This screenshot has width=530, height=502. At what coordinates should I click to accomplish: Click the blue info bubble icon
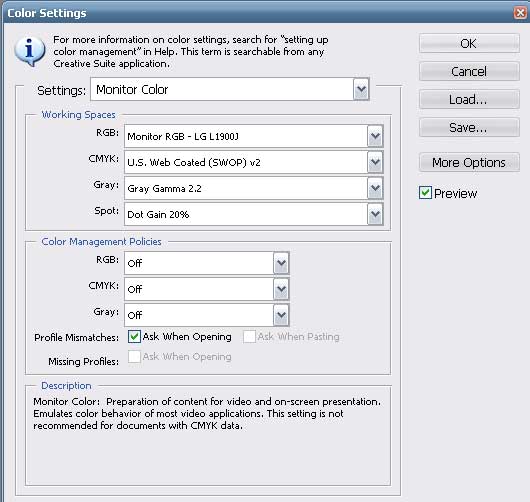pos(30,51)
